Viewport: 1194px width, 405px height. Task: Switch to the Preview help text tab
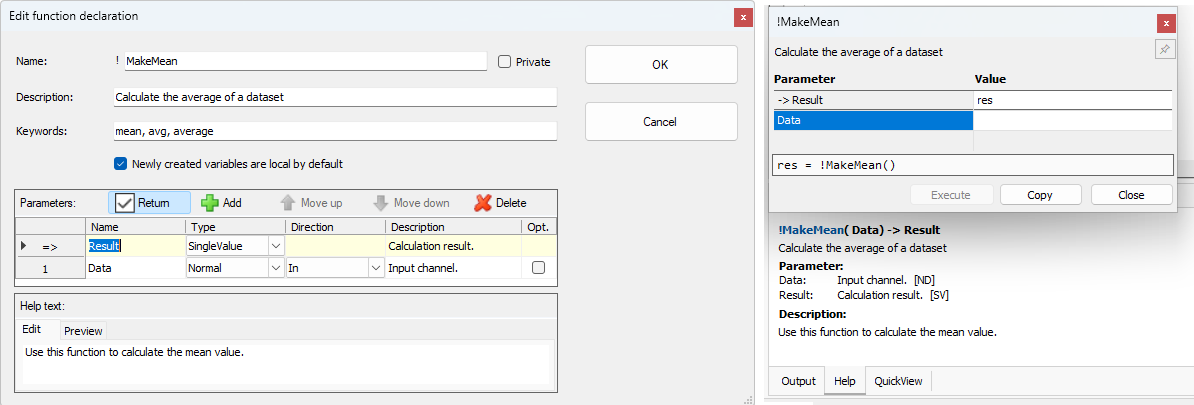pyautogui.click(x=83, y=331)
